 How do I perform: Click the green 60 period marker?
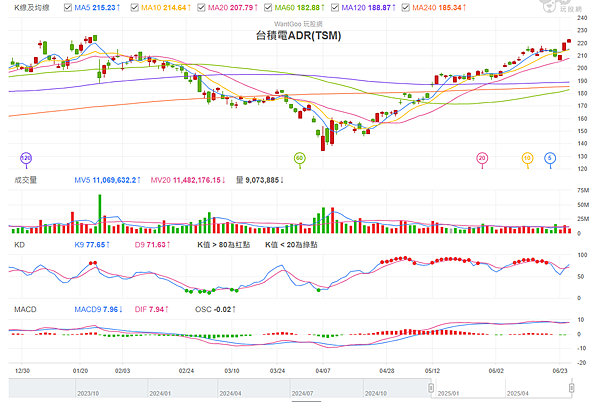pos(300,158)
